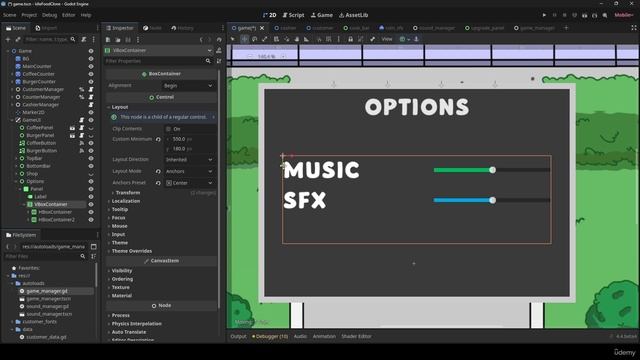The height and width of the screenshot is (360, 640).
Task: Open the container sizing settings dropdown
Action: pos(404,39)
